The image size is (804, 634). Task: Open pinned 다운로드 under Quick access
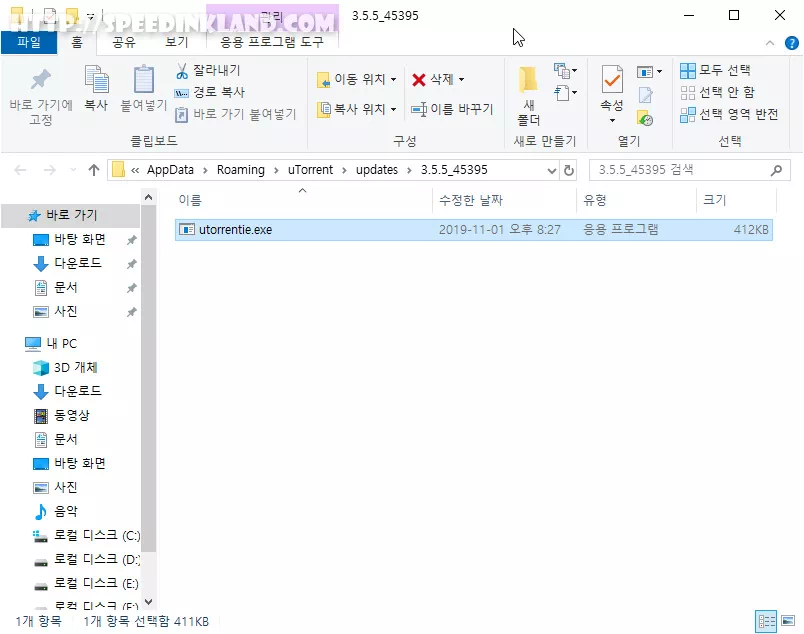tap(78, 264)
